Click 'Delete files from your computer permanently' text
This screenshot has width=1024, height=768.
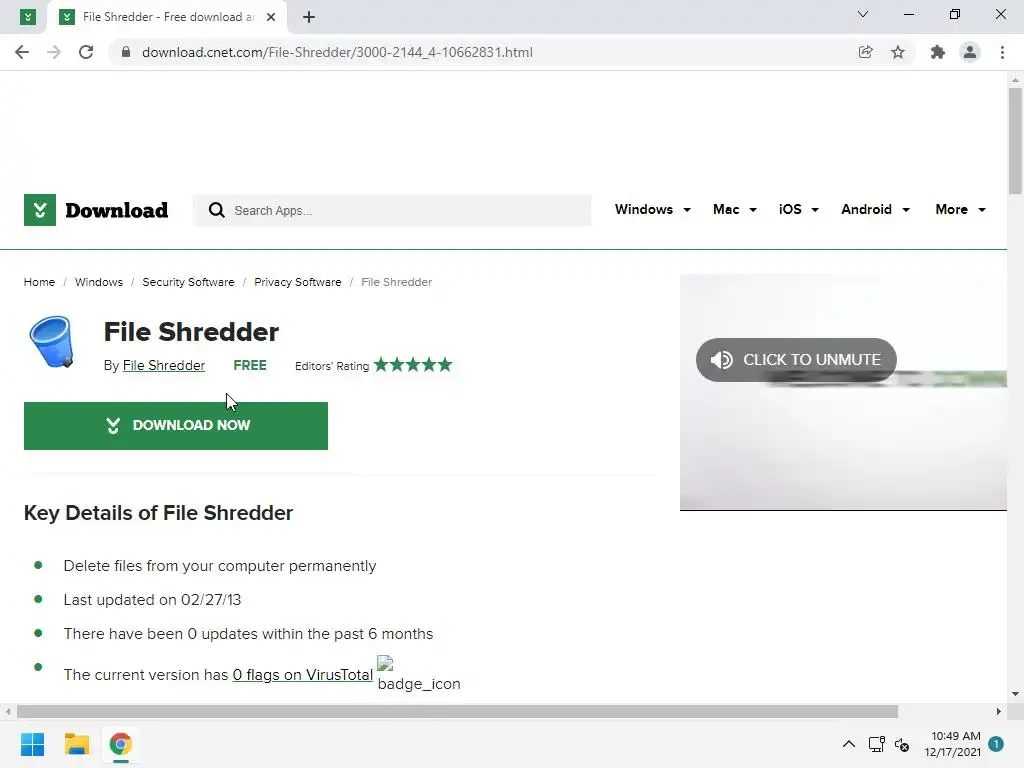pyautogui.click(x=219, y=566)
